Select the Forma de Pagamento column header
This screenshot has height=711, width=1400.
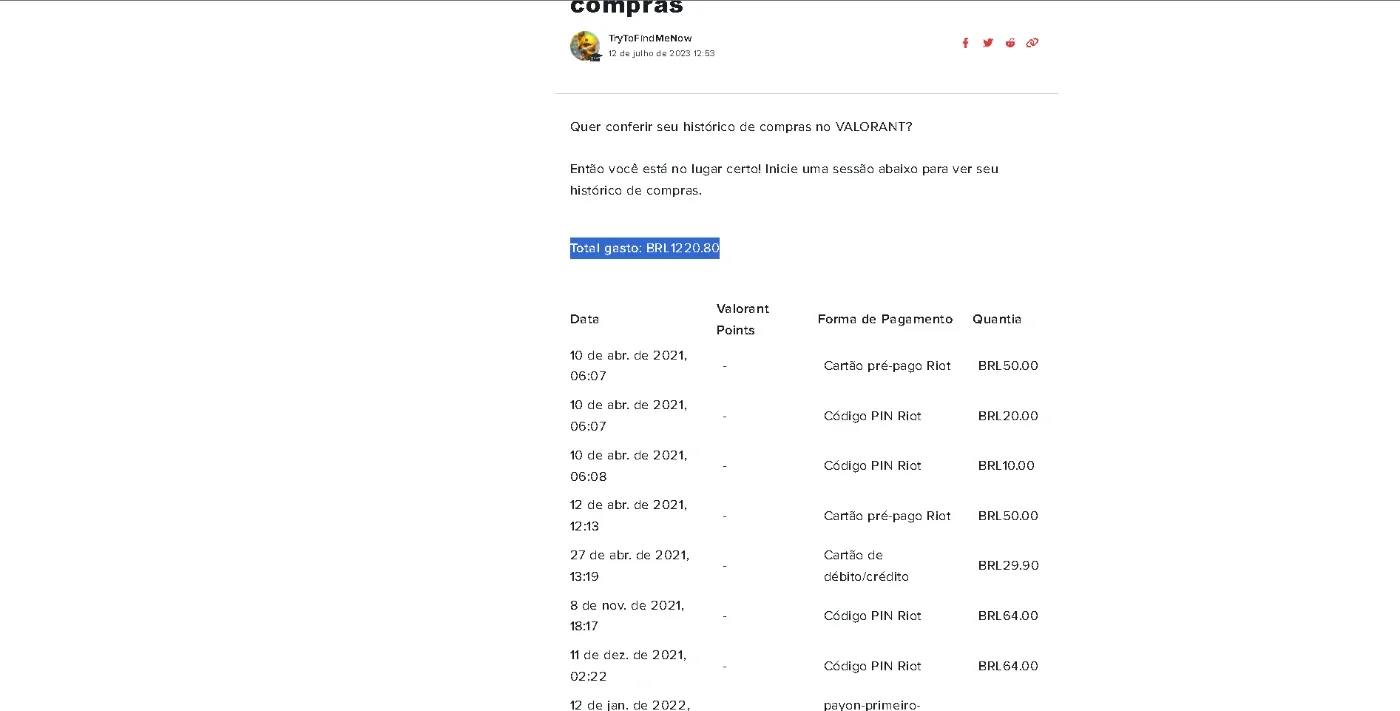point(885,319)
